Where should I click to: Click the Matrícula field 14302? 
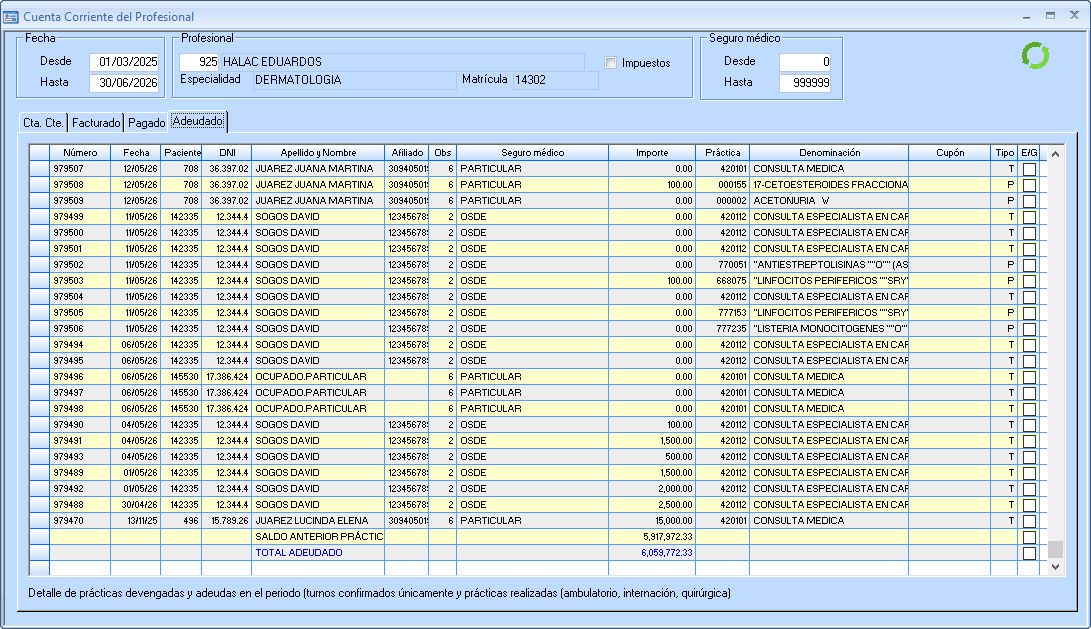coord(555,80)
